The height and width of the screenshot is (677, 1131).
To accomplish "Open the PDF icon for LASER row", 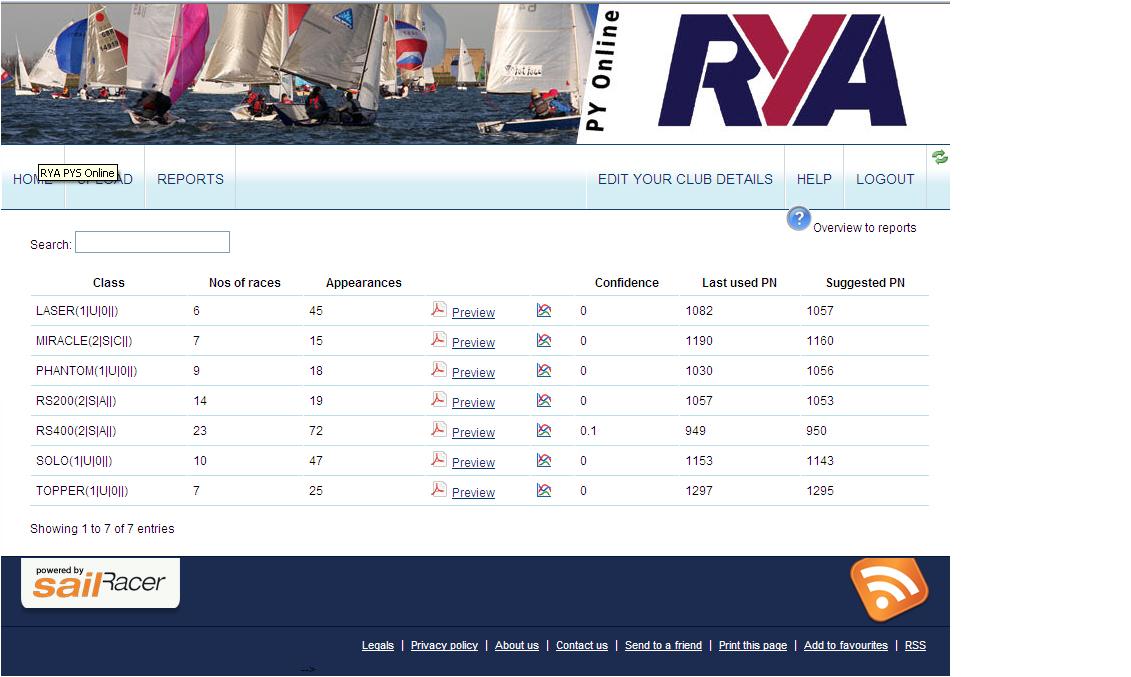I will tap(439, 309).
